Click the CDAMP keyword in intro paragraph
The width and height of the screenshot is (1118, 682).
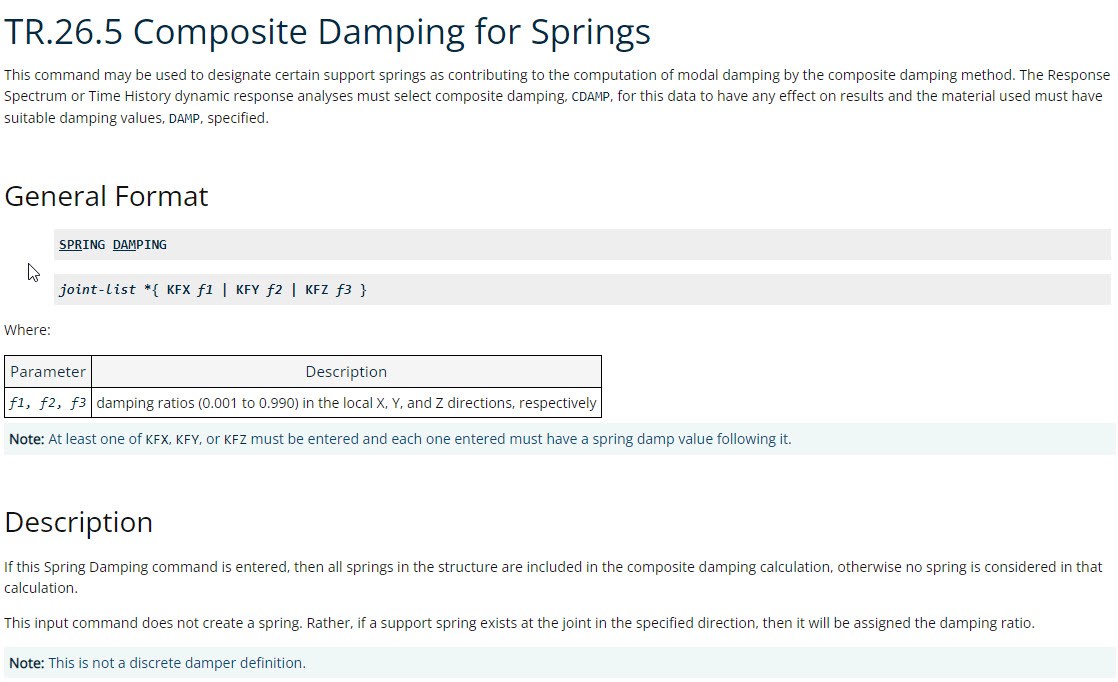[x=590, y=97]
